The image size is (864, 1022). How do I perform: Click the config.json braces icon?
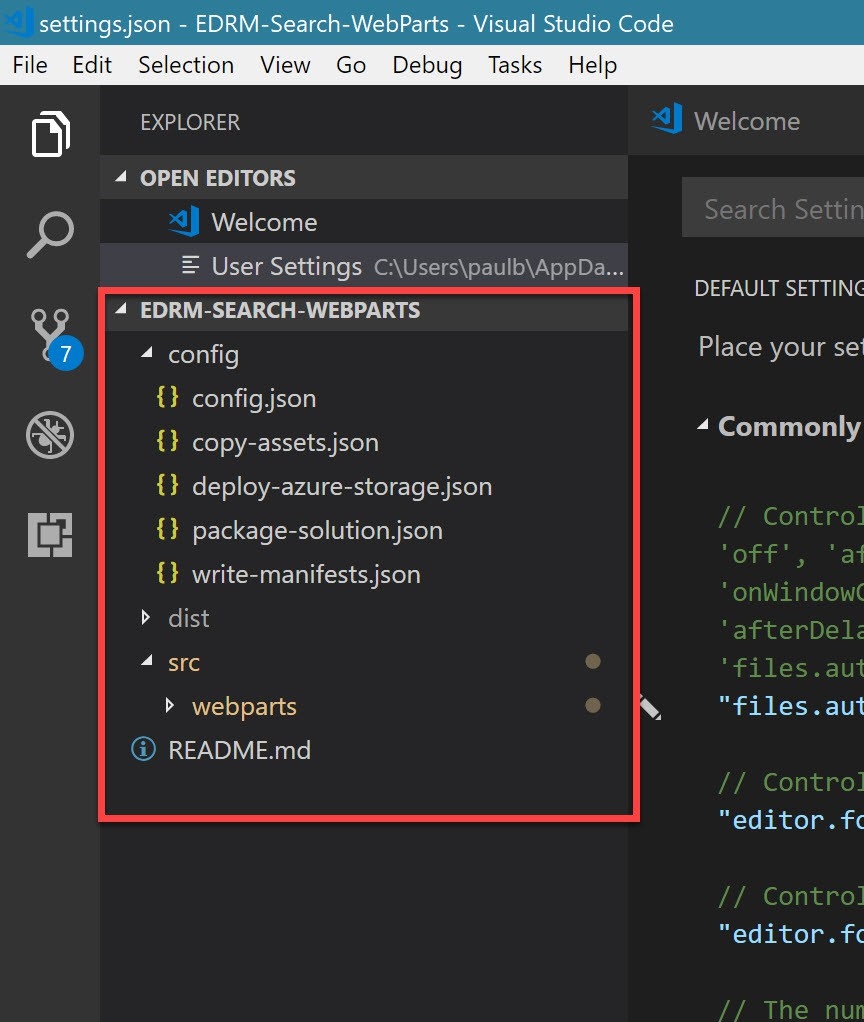pyautogui.click(x=168, y=398)
